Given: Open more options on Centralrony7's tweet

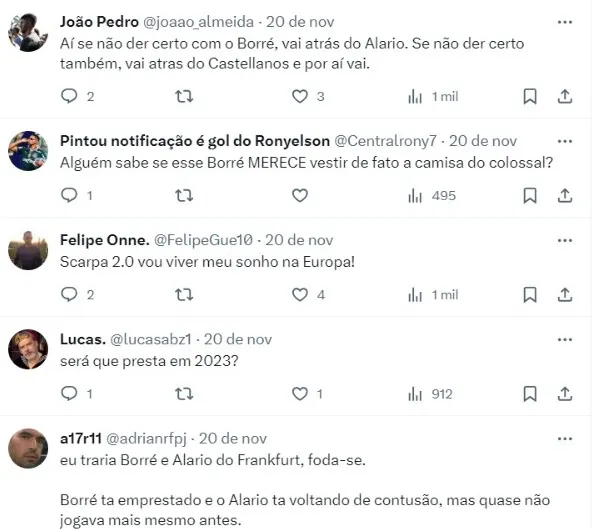Looking at the screenshot, I should click(564, 141).
